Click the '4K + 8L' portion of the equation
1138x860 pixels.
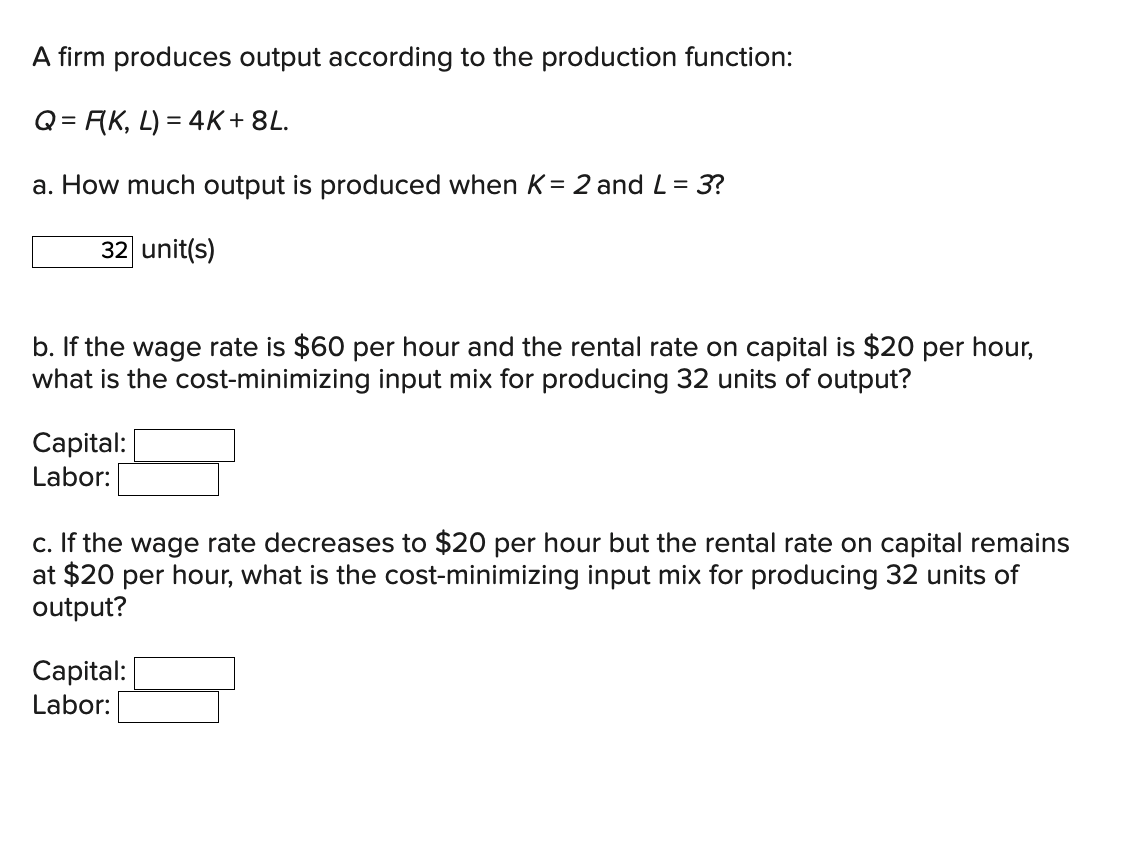point(238,121)
